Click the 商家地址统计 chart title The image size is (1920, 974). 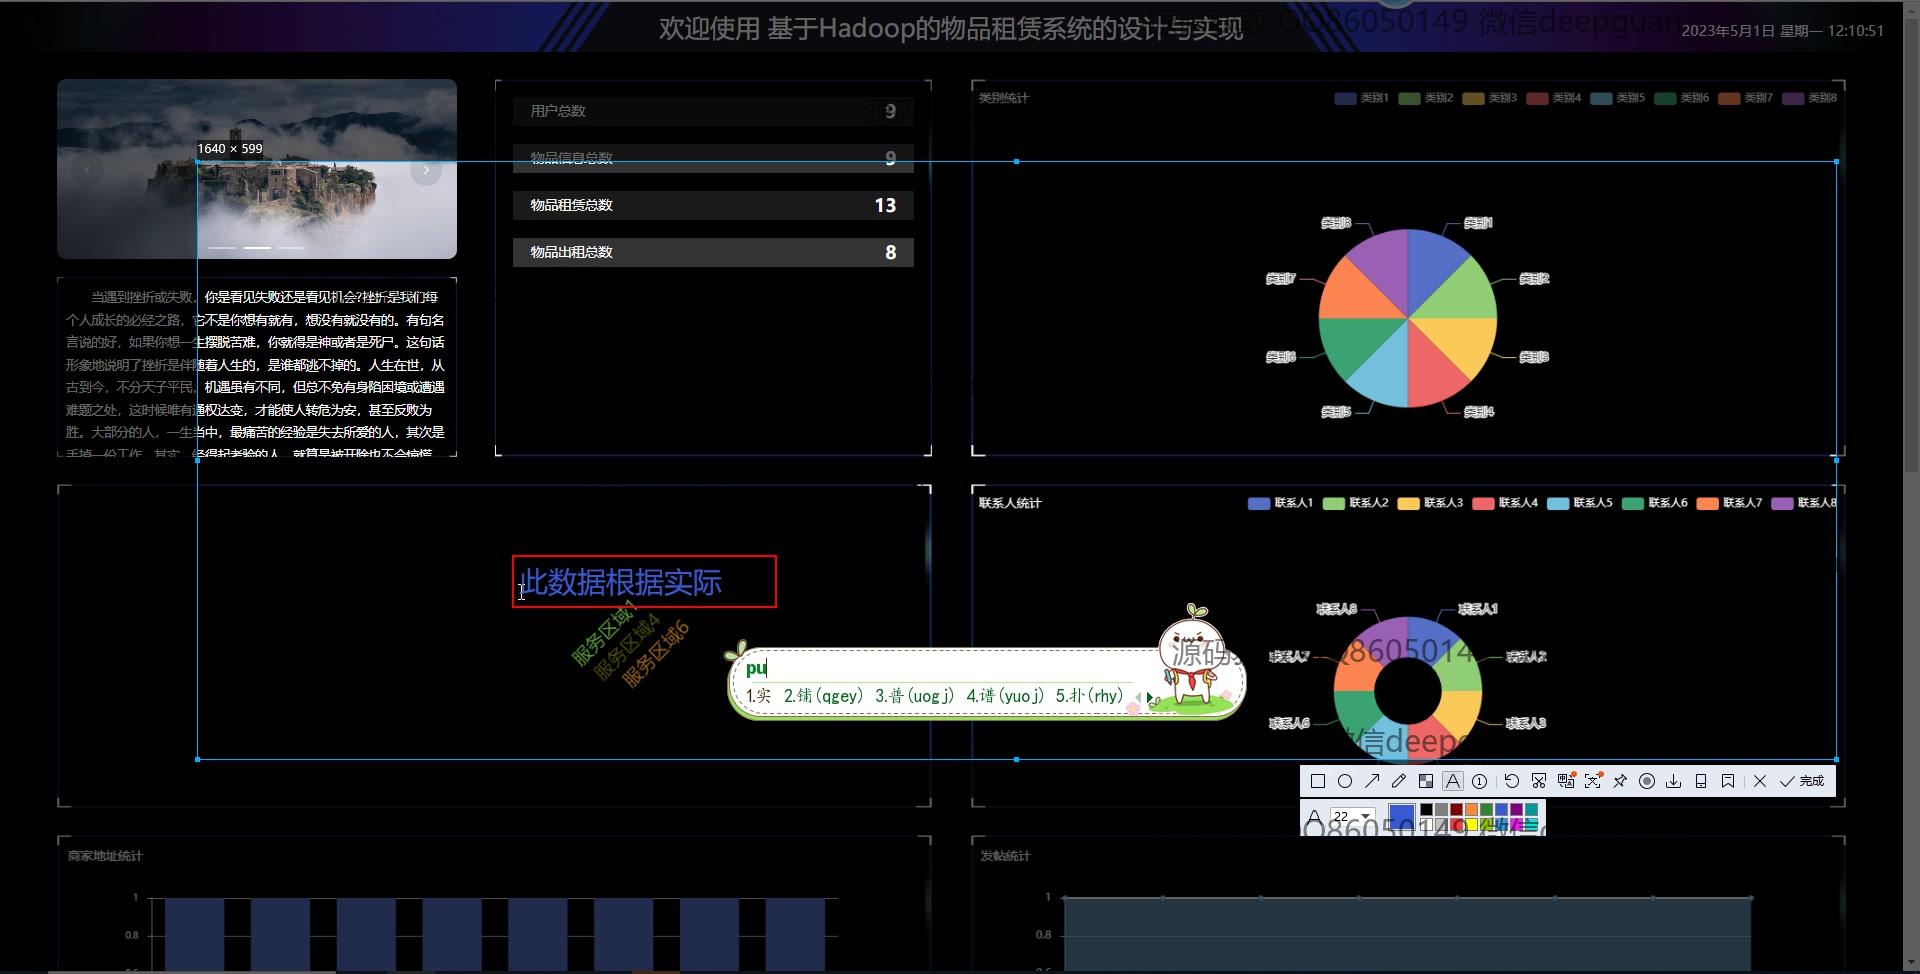click(x=105, y=856)
